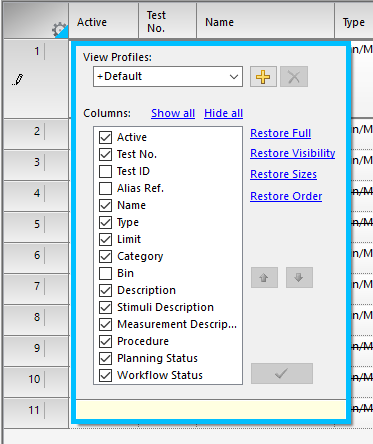
Task: Enable the Test ID column checkbox
Action: (105, 171)
